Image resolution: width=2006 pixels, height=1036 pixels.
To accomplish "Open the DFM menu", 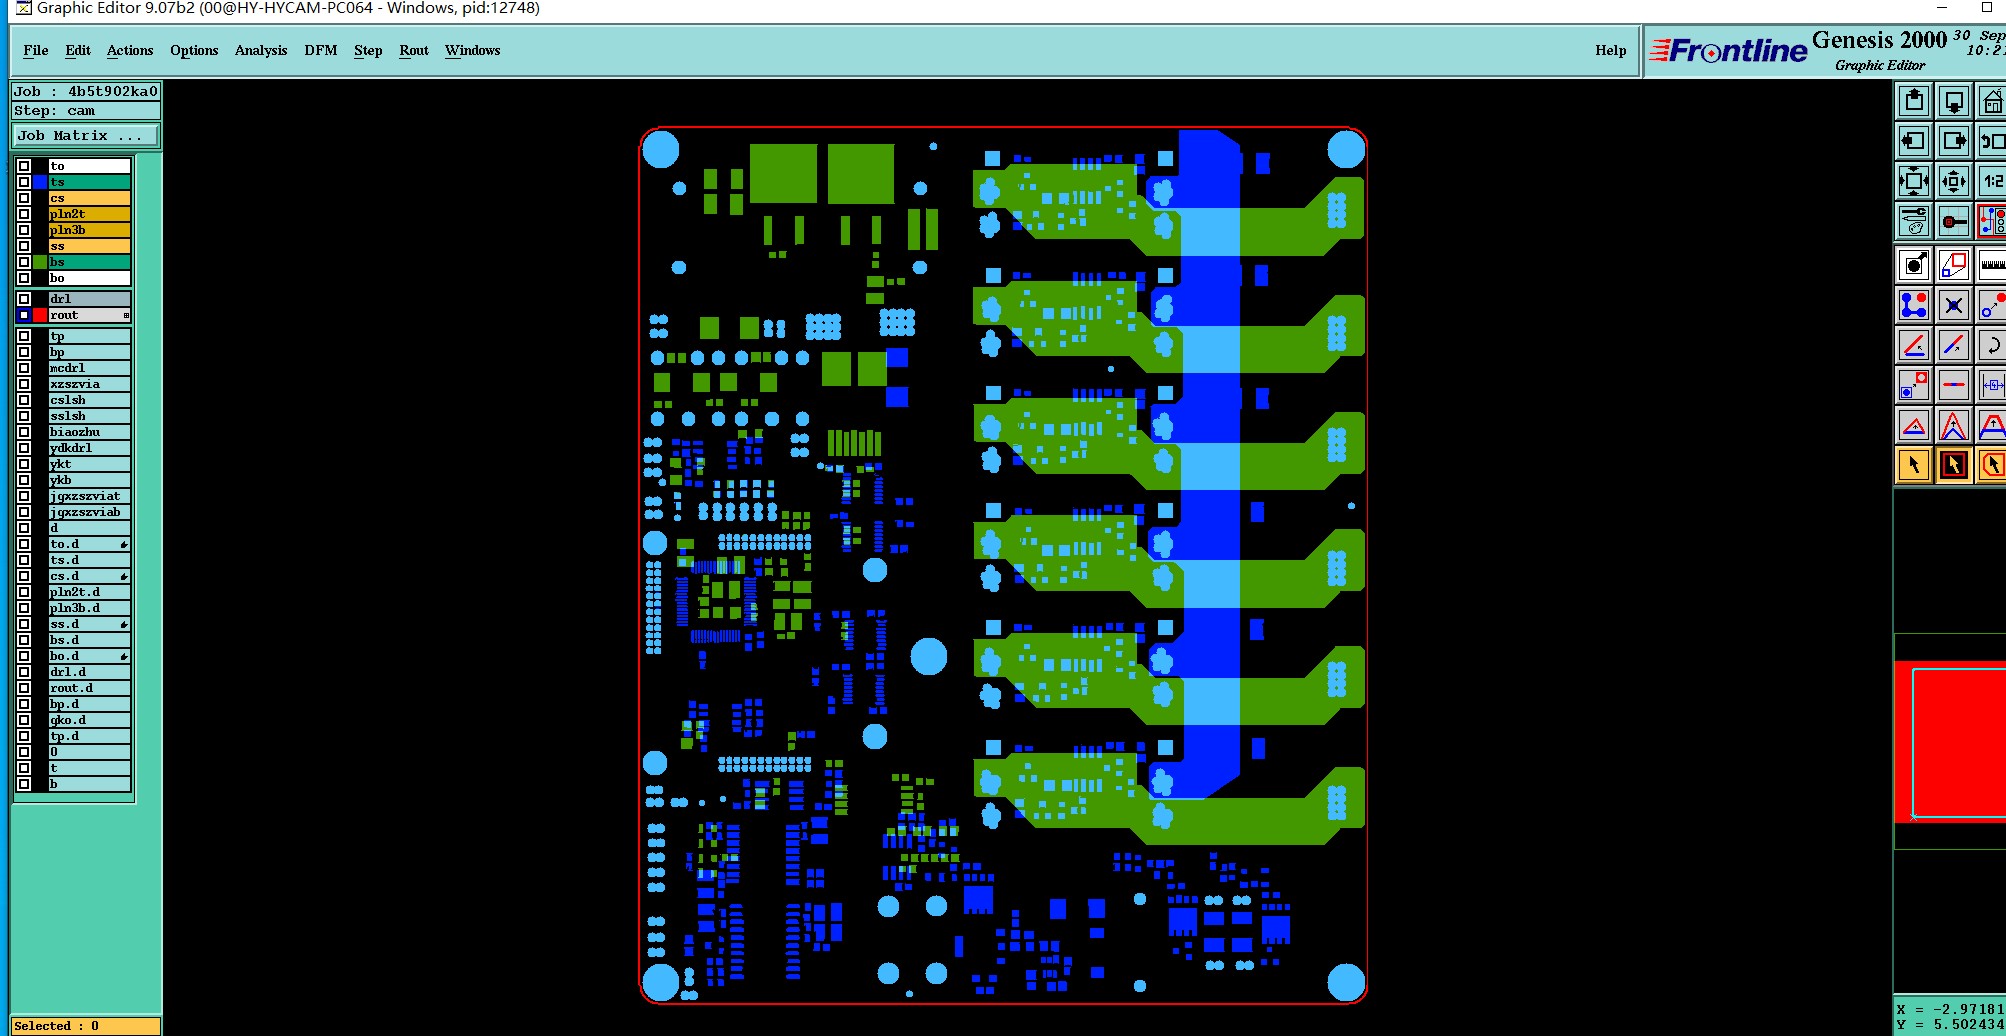I will coord(321,50).
